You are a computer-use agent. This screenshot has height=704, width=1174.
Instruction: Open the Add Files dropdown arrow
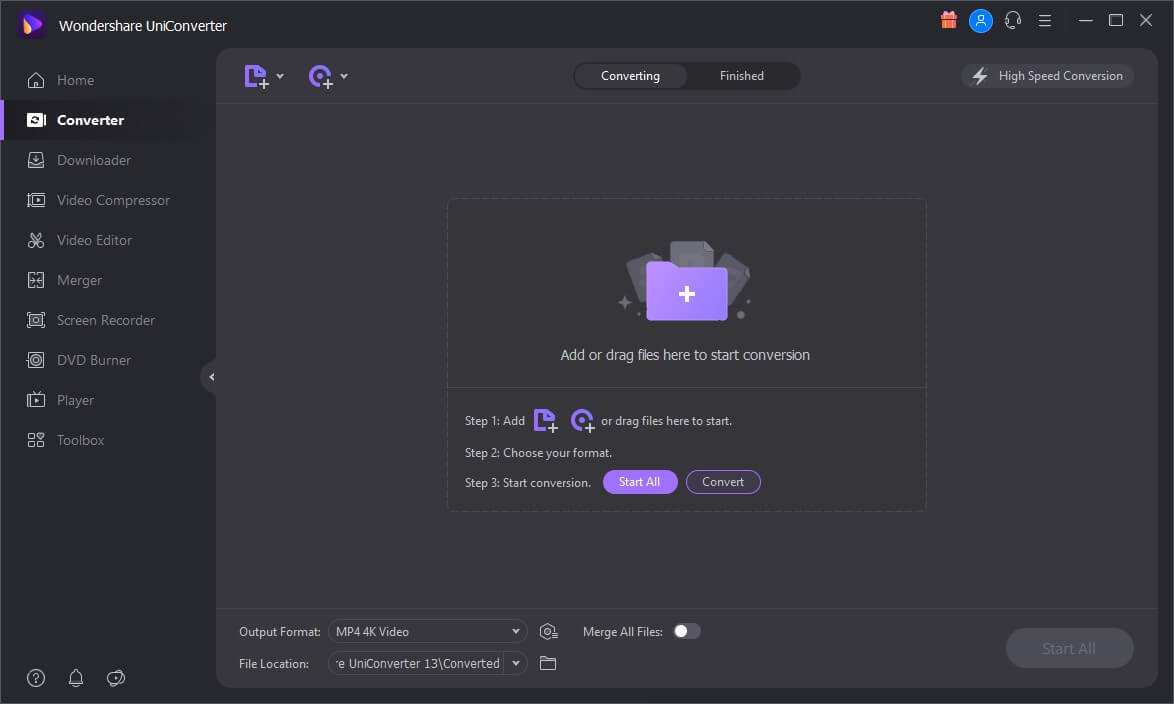tap(280, 76)
